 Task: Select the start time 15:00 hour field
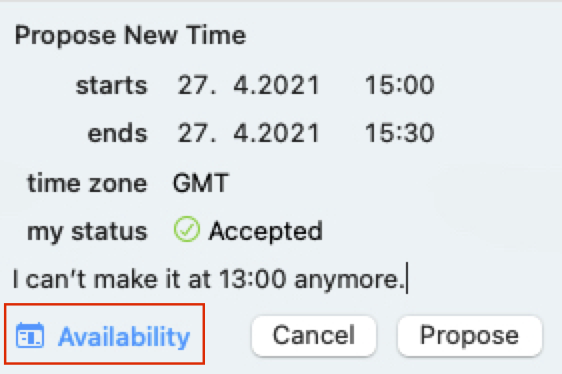(376, 85)
